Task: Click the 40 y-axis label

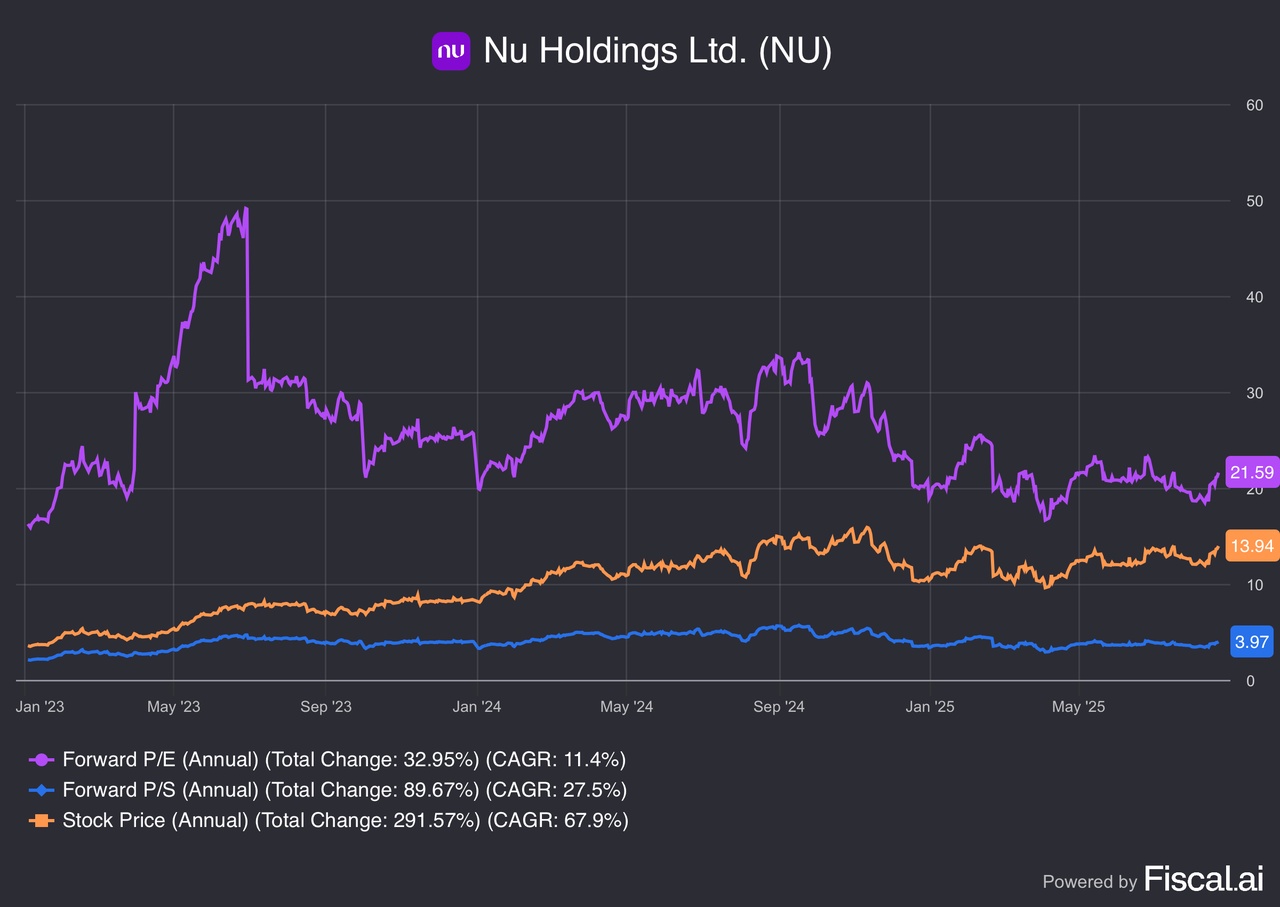Action: point(1254,297)
